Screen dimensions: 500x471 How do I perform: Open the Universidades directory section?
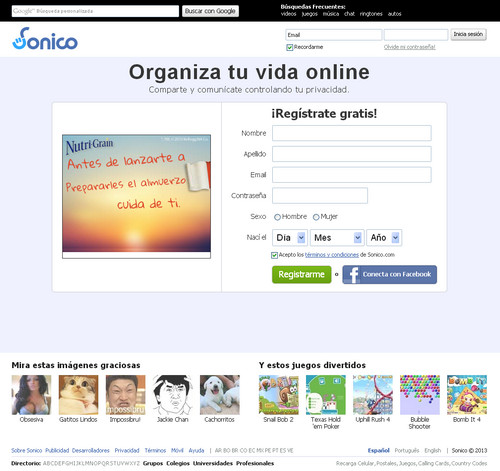pyautogui.click(x=213, y=463)
